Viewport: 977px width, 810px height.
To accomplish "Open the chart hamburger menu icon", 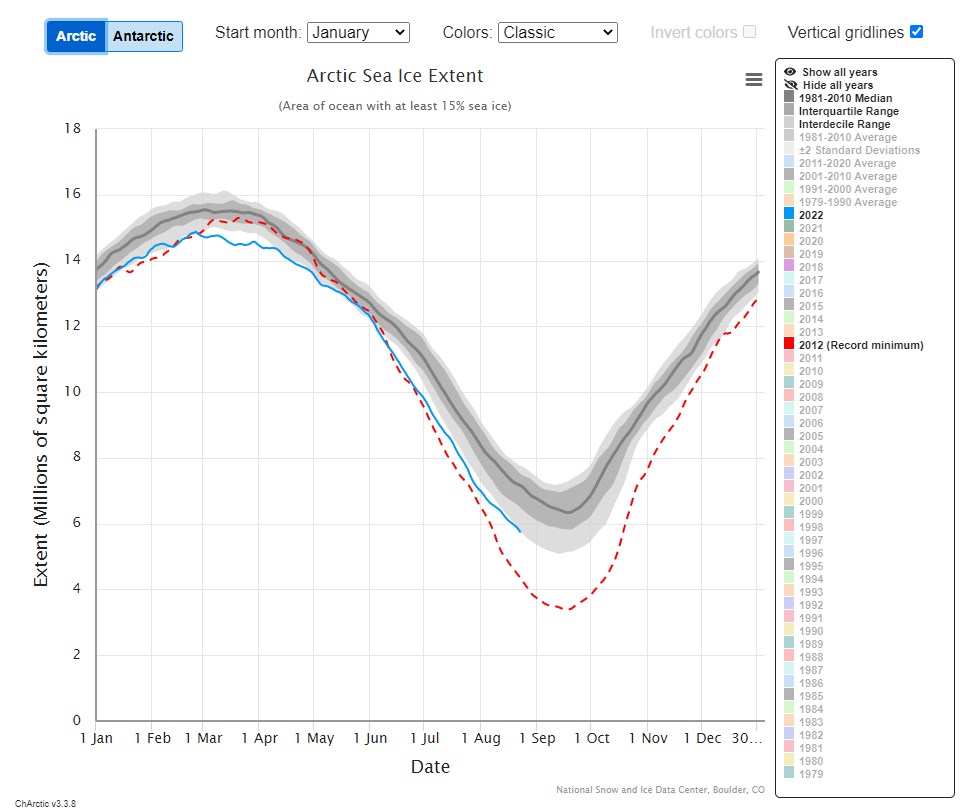I will point(754,80).
